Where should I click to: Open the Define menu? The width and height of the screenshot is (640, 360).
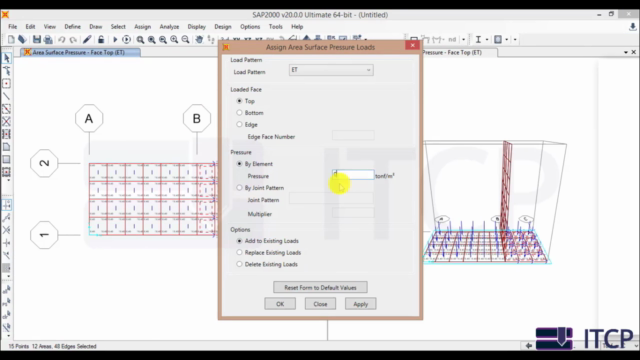(72, 27)
